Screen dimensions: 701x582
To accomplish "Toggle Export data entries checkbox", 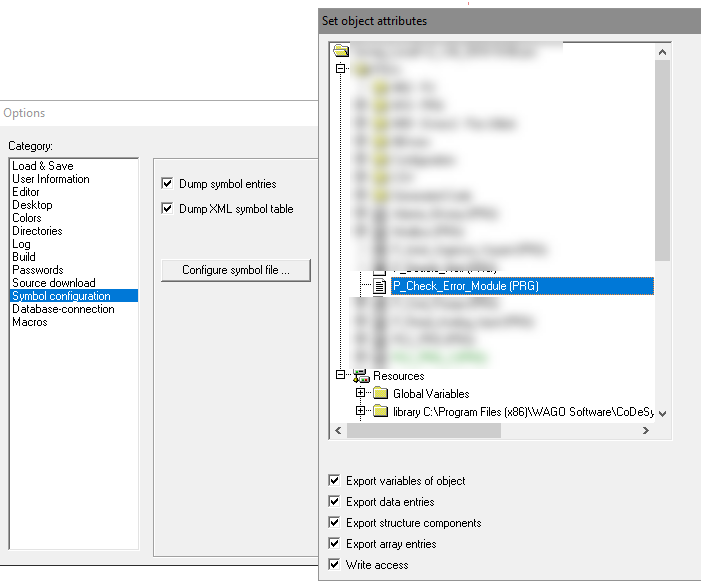I will pos(335,502).
